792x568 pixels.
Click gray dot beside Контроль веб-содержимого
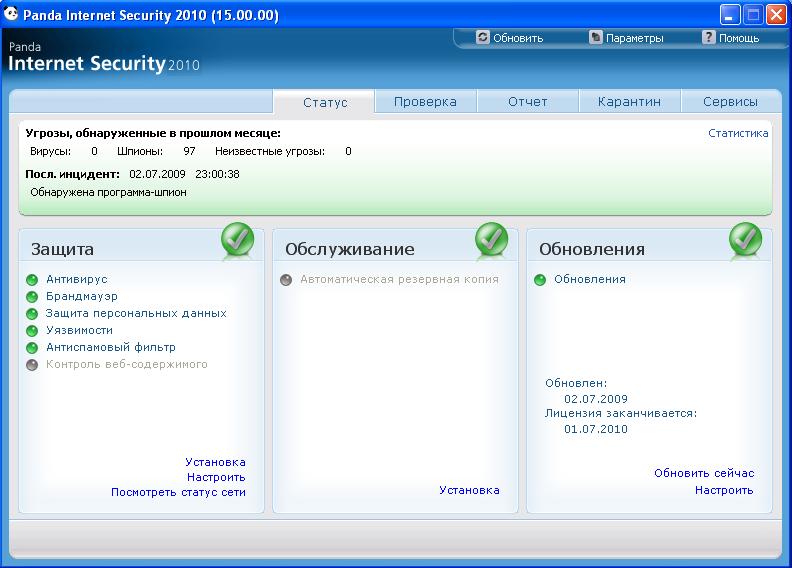tap(32, 365)
